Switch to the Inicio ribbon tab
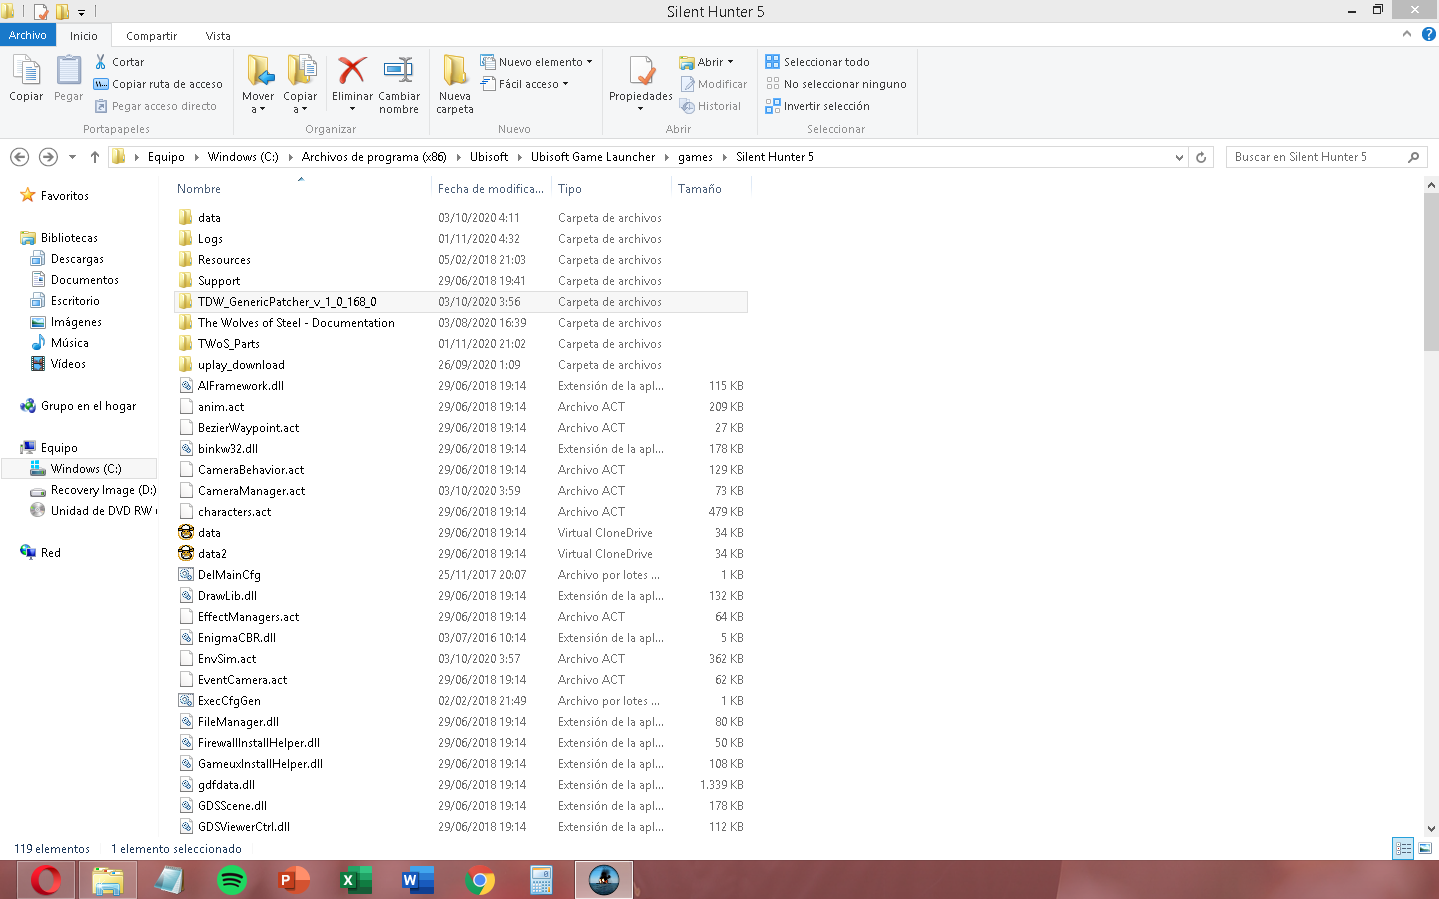This screenshot has width=1439, height=899. pos(84,36)
